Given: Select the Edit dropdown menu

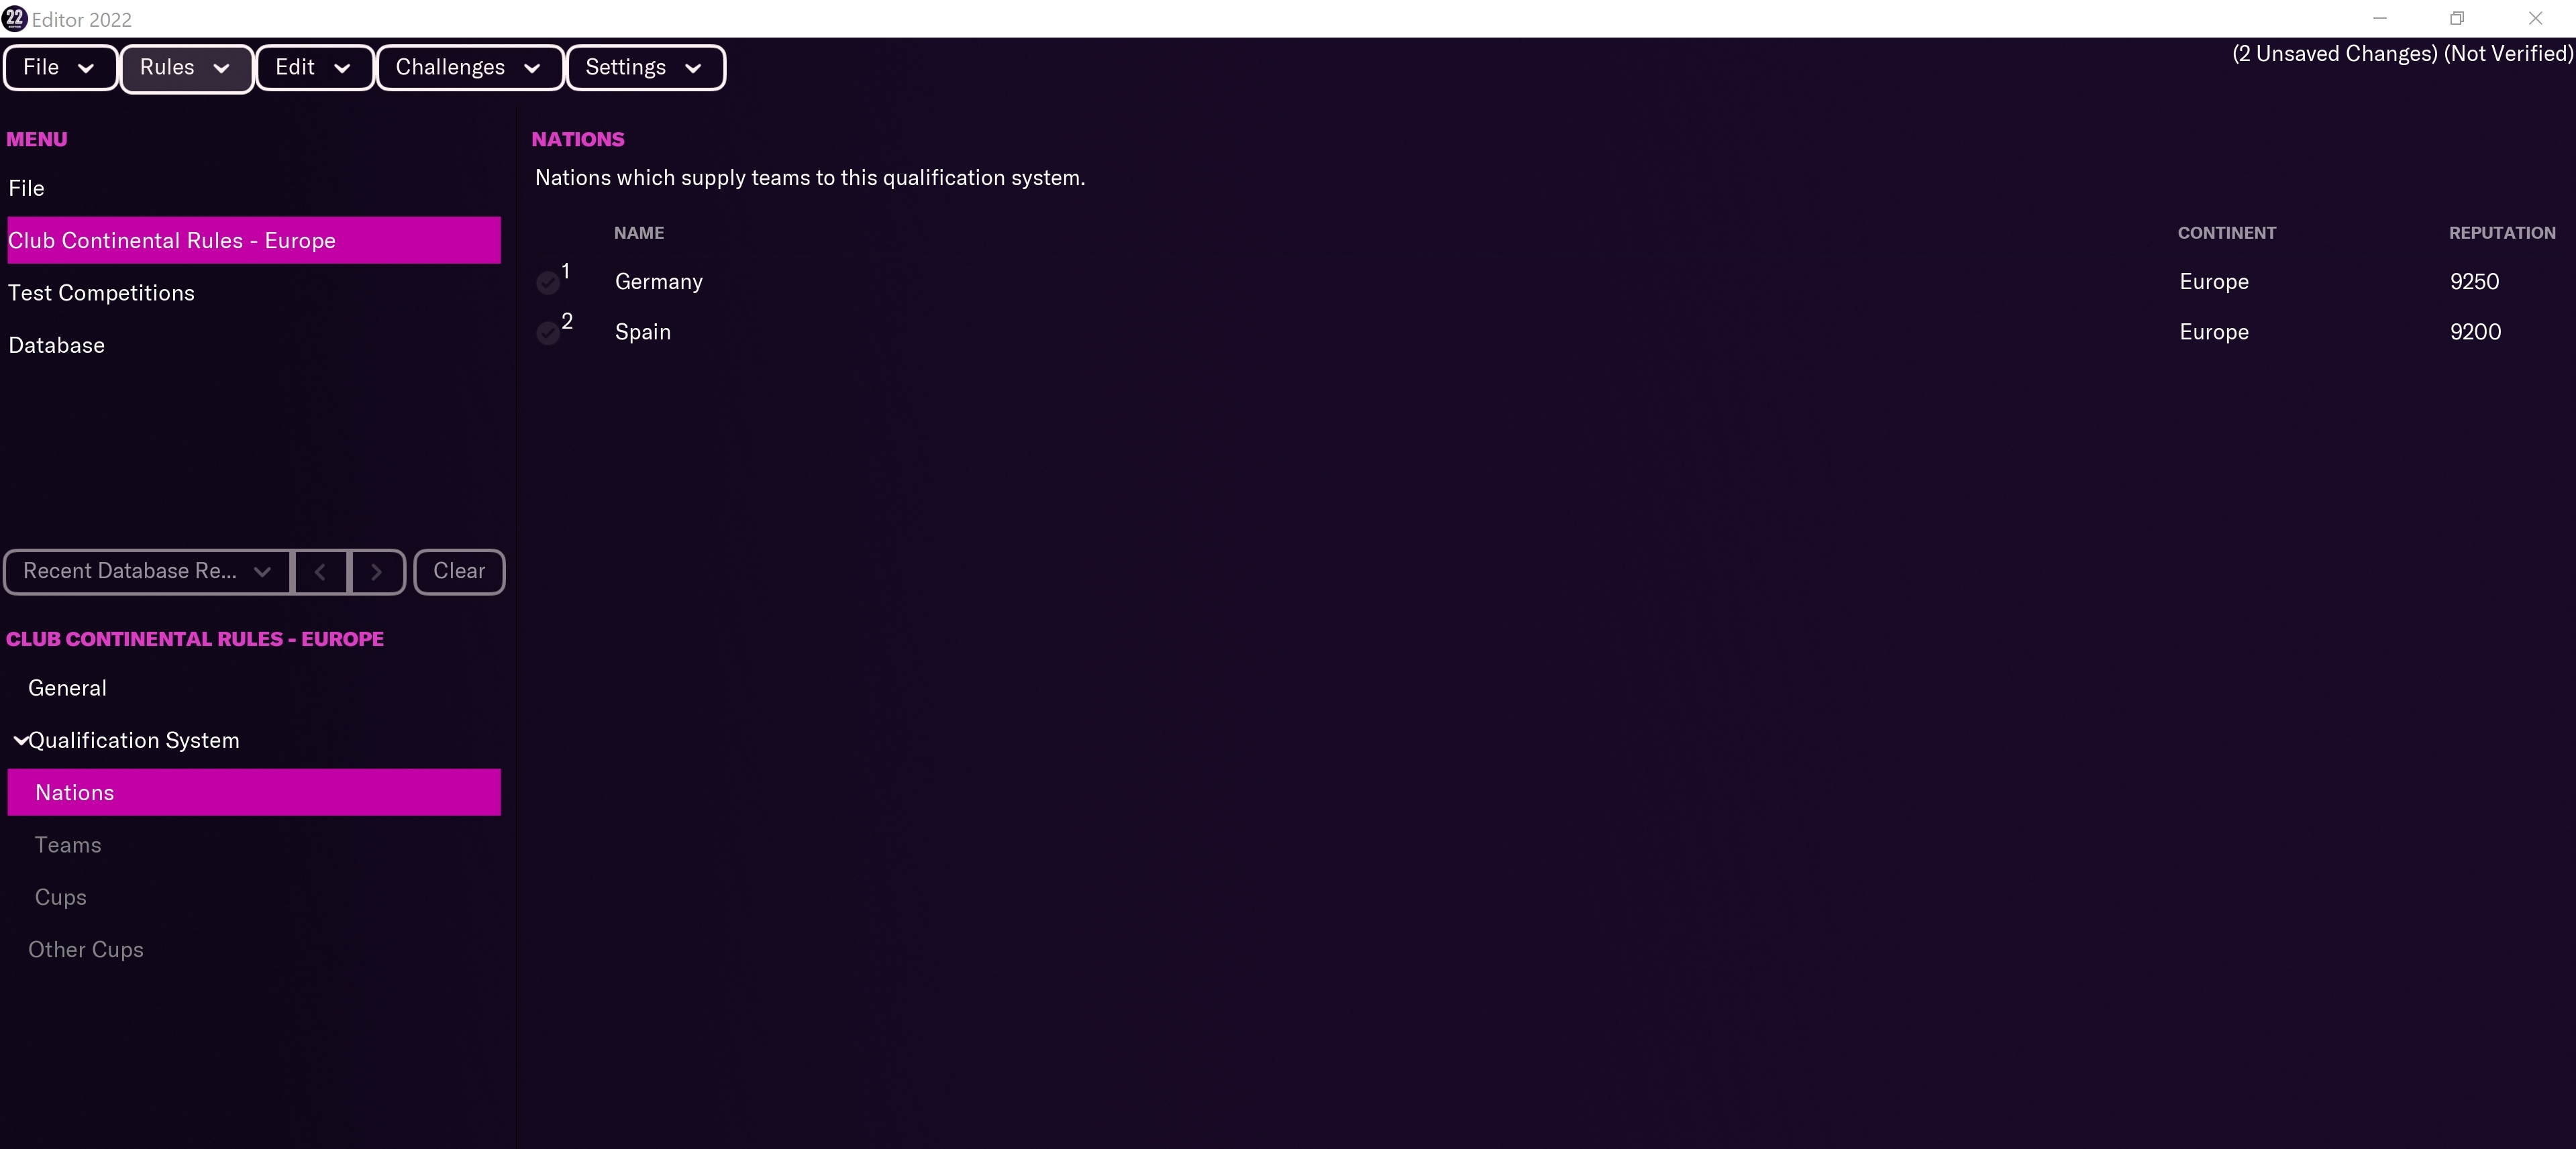Looking at the screenshot, I should 312,67.
